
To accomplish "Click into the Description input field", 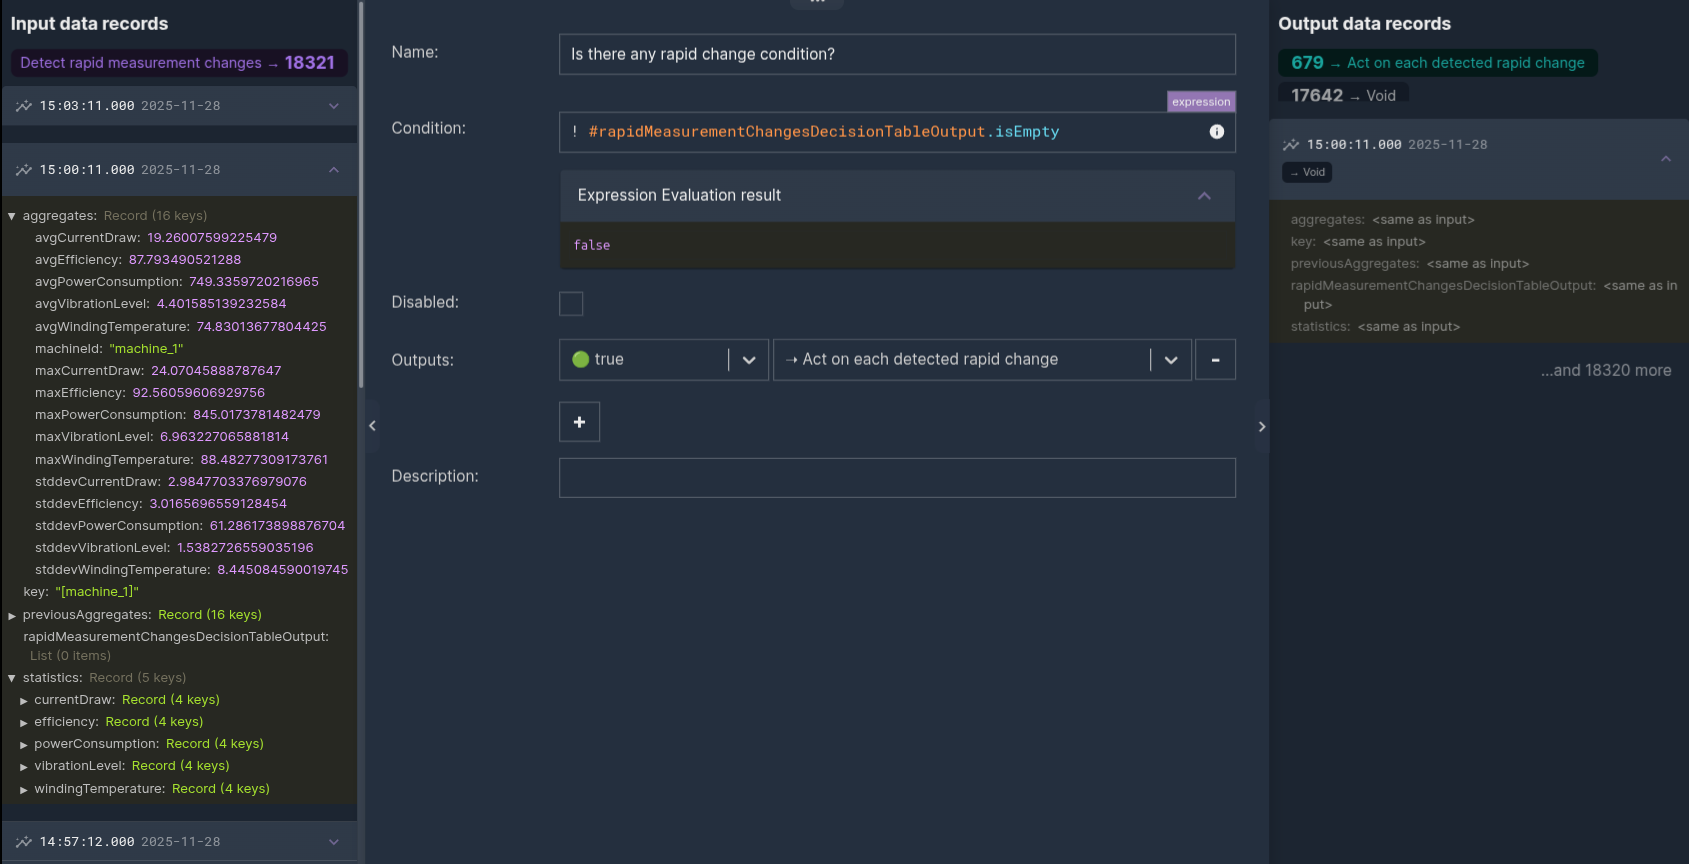I will (897, 478).
